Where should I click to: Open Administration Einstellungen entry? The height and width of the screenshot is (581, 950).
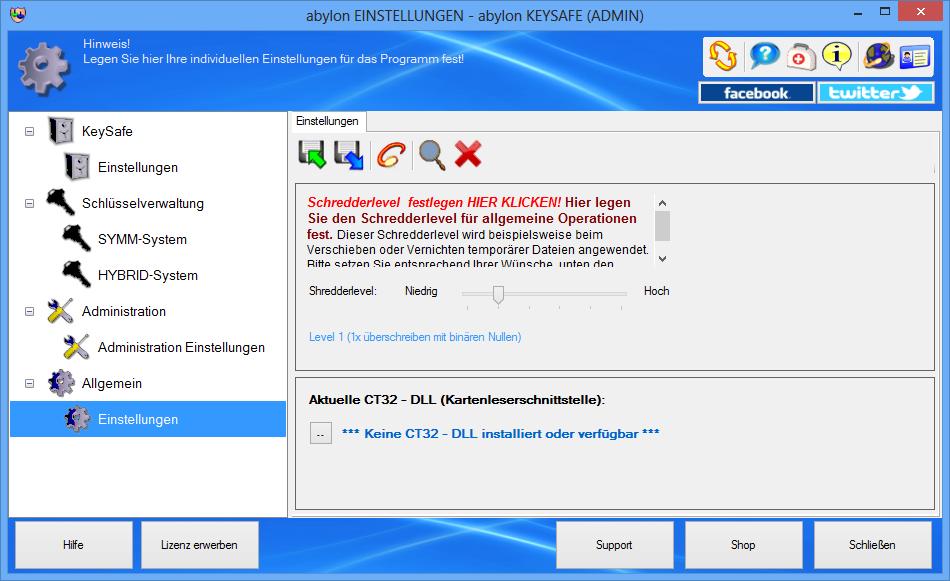click(182, 347)
